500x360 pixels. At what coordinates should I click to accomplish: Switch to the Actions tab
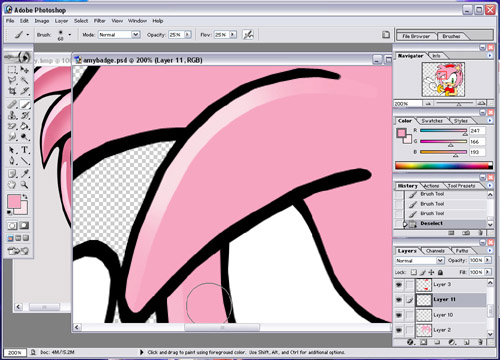pyautogui.click(x=431, y=186)
